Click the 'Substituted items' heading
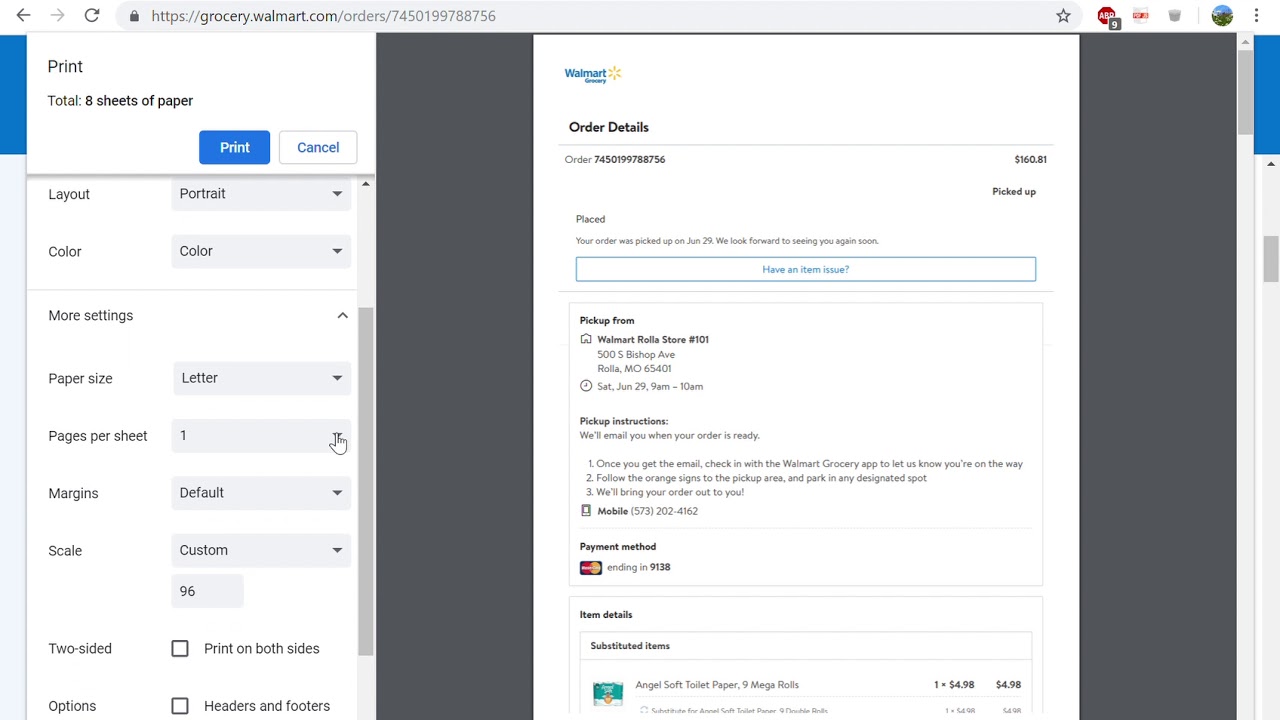The image size is (1280, 720). (630, 646)
